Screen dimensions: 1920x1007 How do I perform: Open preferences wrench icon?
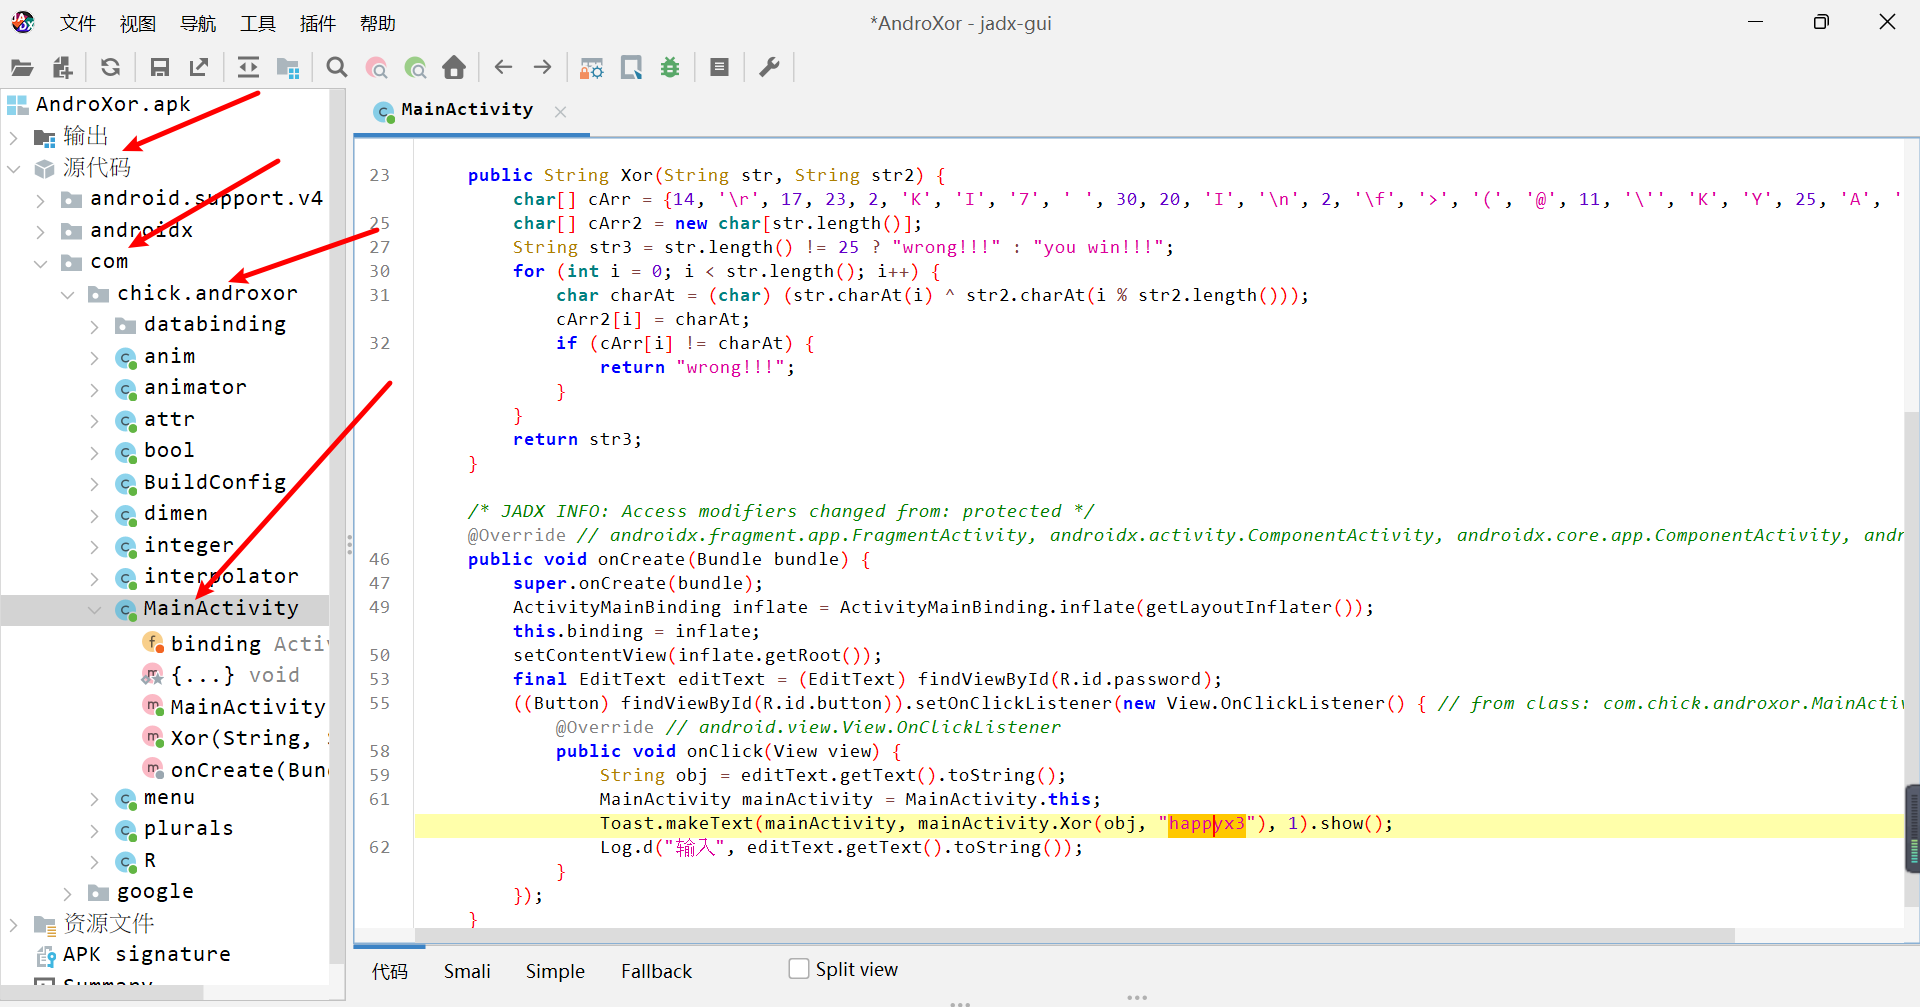pyautogui.click(x=769, y=68)
